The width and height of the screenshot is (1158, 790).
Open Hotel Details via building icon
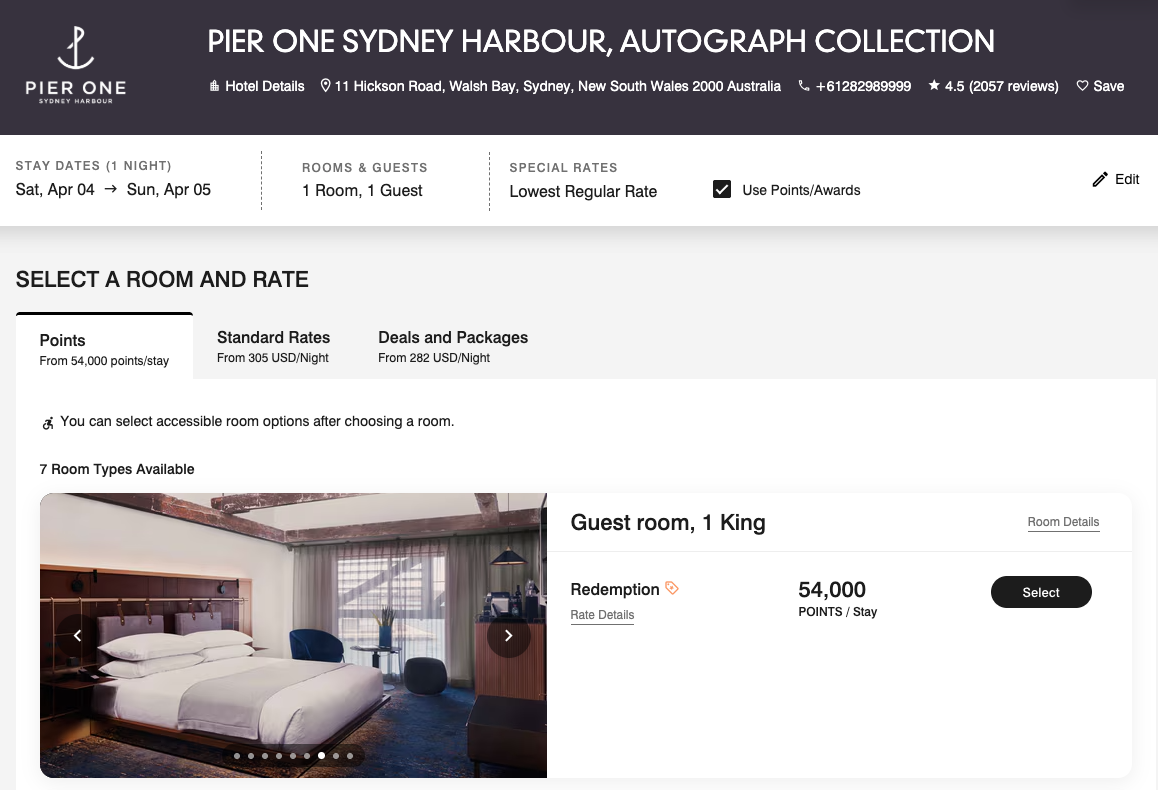pos(214,86)
